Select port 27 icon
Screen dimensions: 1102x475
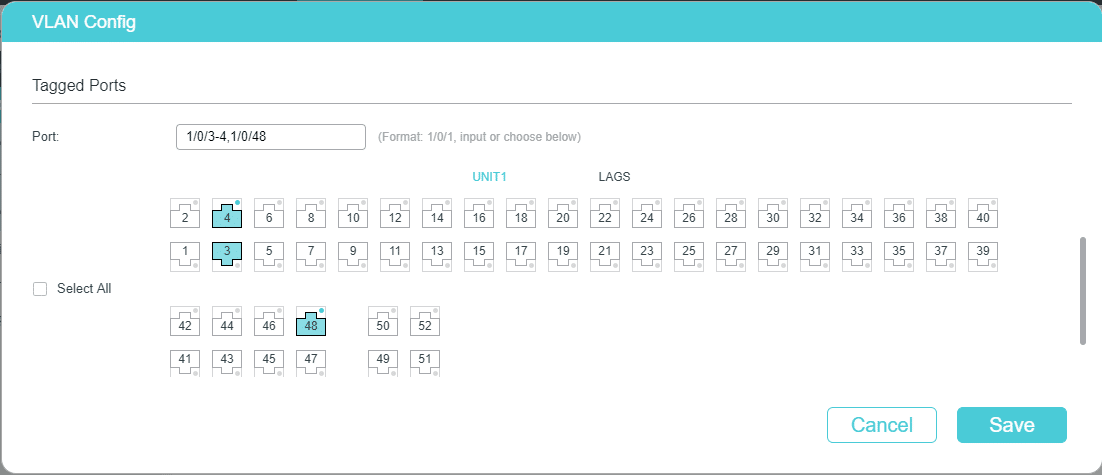731,253
